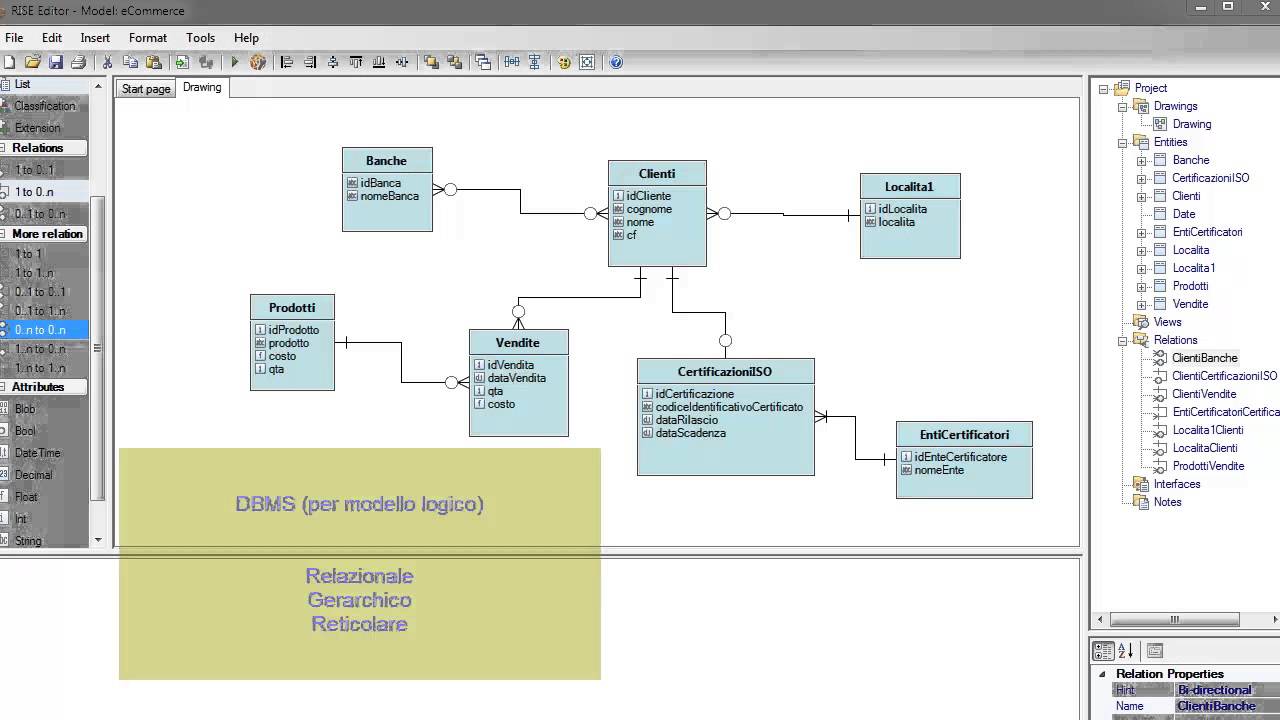
Task: Click the Send to back icon
Action: click(x=454, y=62)
